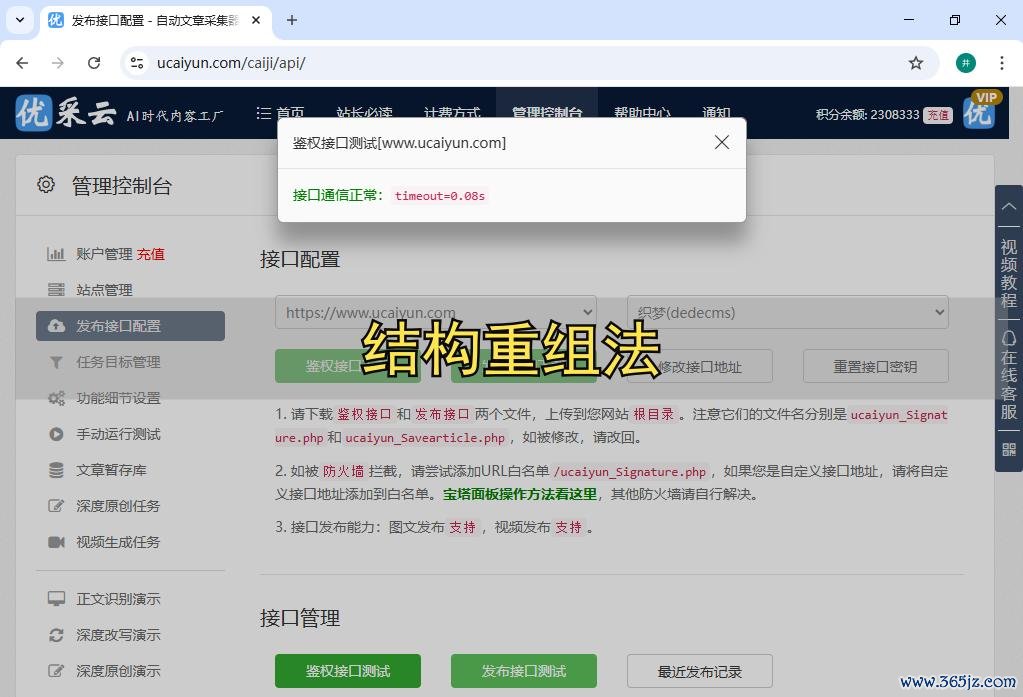Select 发布接口配置 in sidebar
Viewport: 1023px width, 697px height.
point(130,326)
